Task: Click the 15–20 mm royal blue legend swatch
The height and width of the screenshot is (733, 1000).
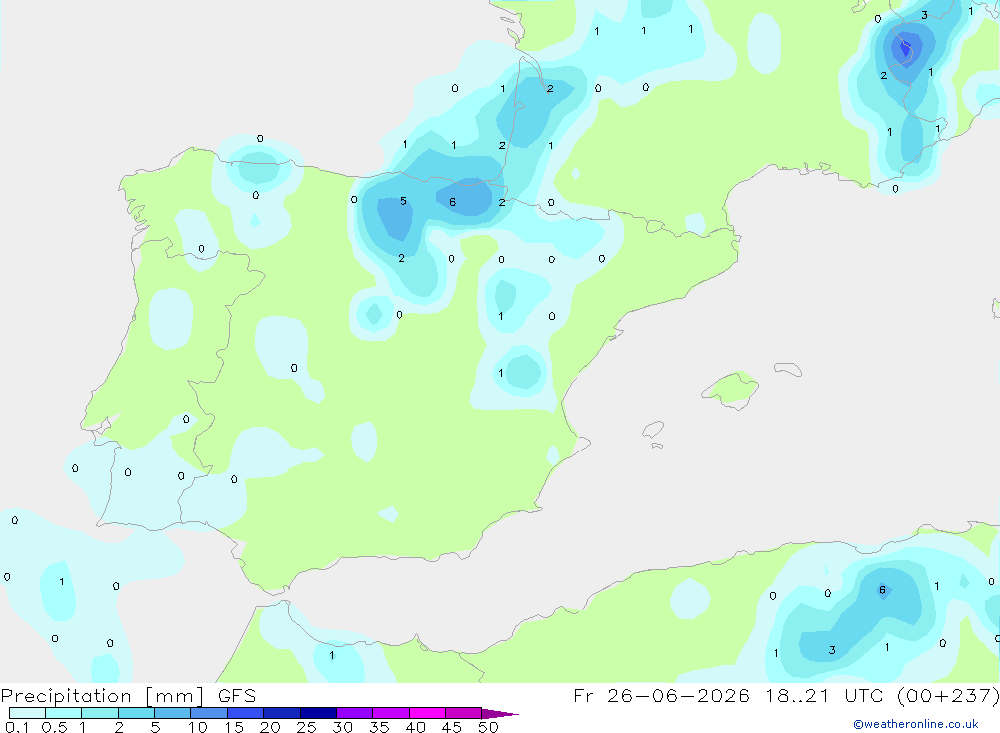Action: [x=245, y=713]
